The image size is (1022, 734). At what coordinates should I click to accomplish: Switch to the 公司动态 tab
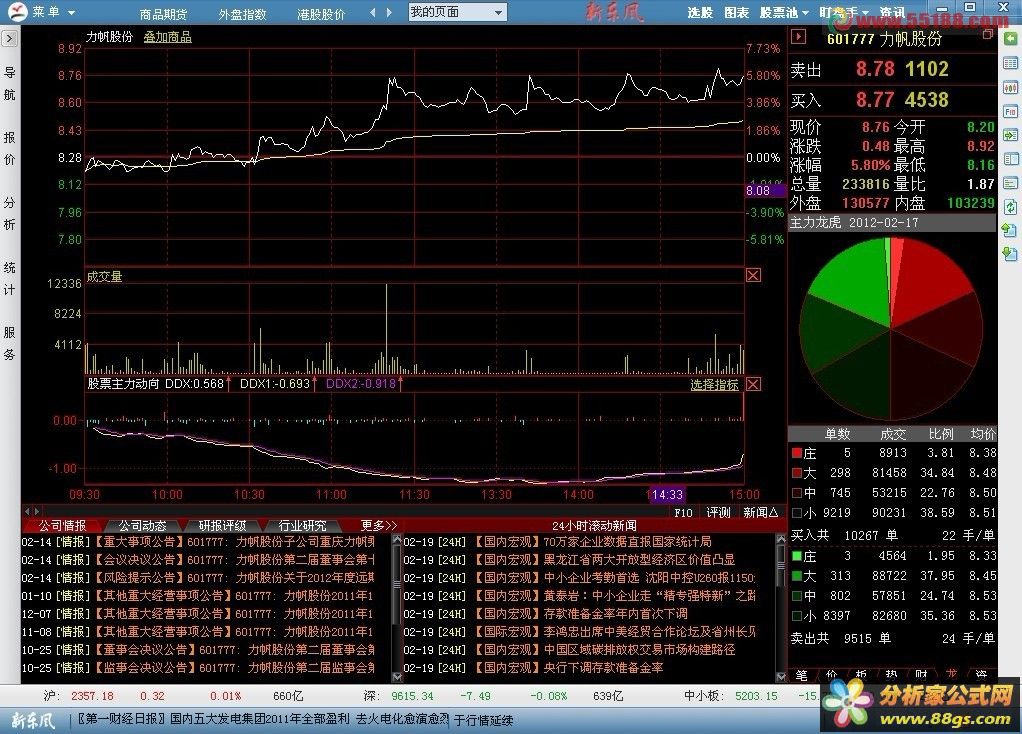(x=142, y=525)
